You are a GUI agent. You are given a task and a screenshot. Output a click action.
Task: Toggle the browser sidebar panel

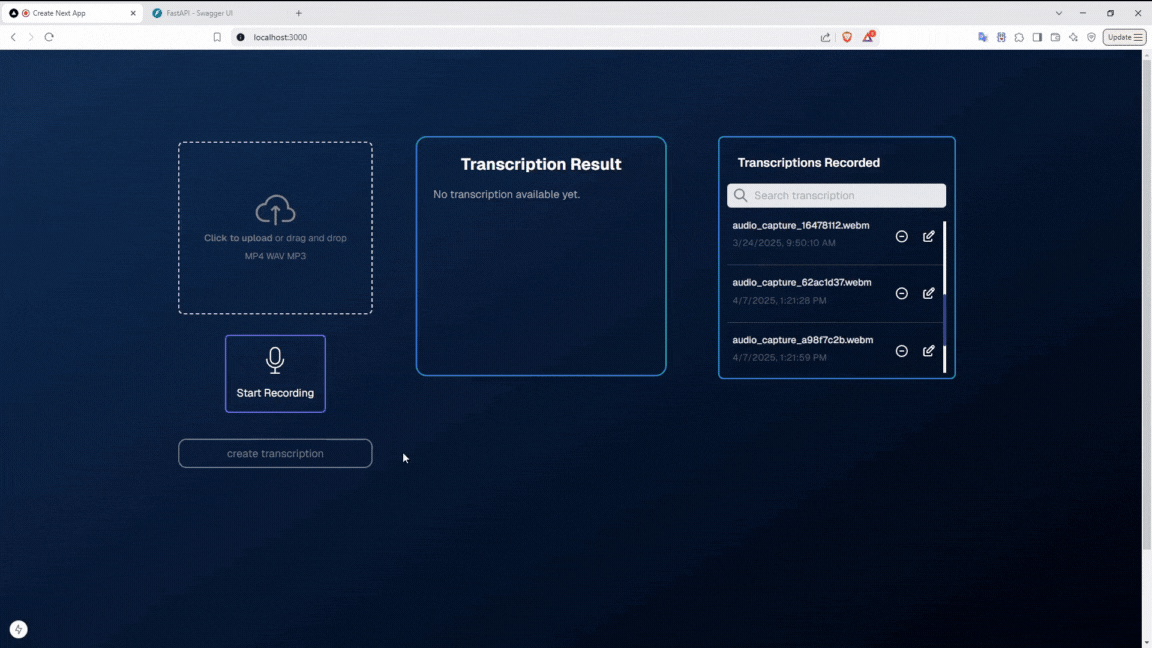[x=1037, y=37]
